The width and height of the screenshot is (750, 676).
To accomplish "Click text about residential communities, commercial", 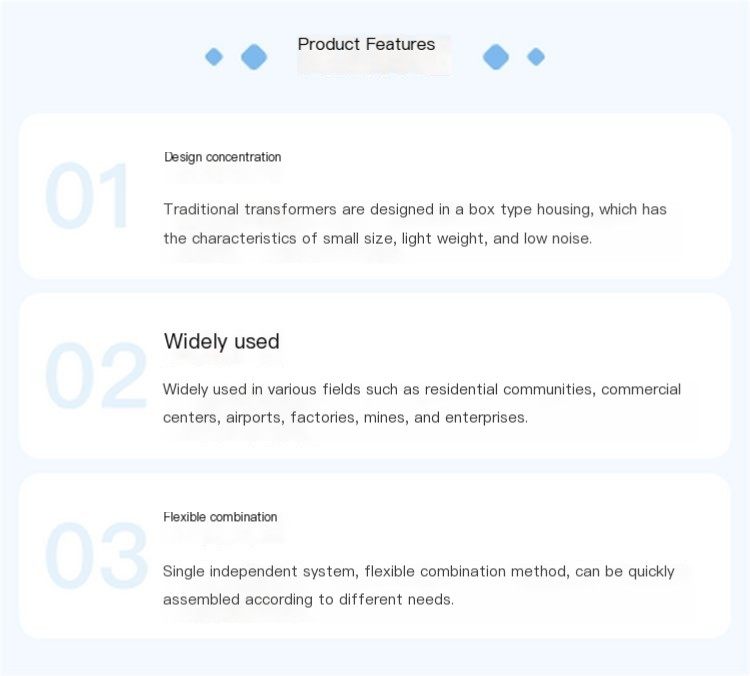I will (422, 389).
